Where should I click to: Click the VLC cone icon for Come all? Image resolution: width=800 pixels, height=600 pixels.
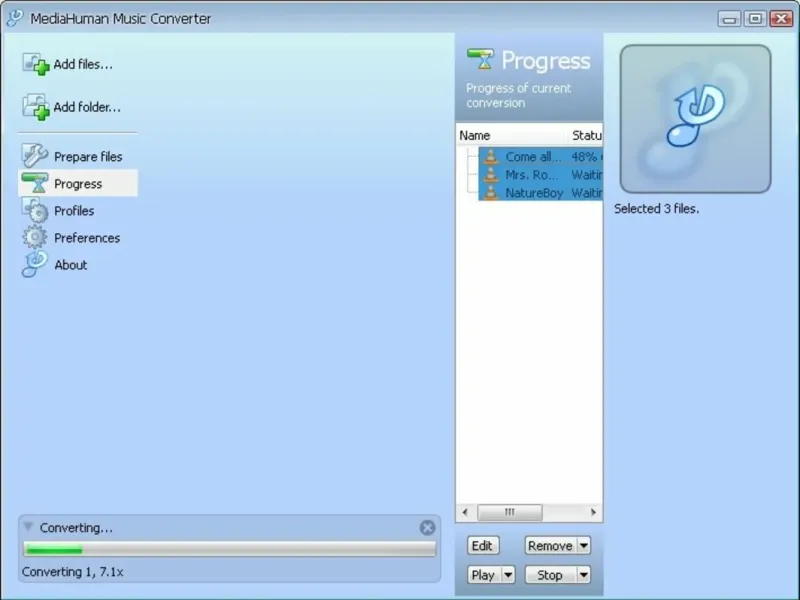coord(491,156)
